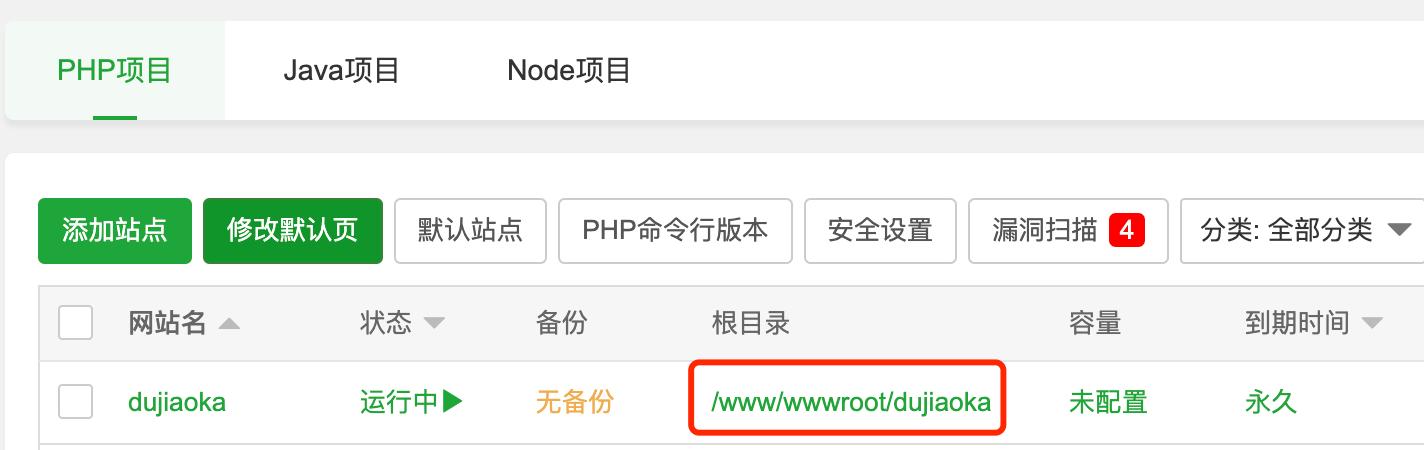
Task: Click the 添加站点 button
Action: (x=114, y=231)
